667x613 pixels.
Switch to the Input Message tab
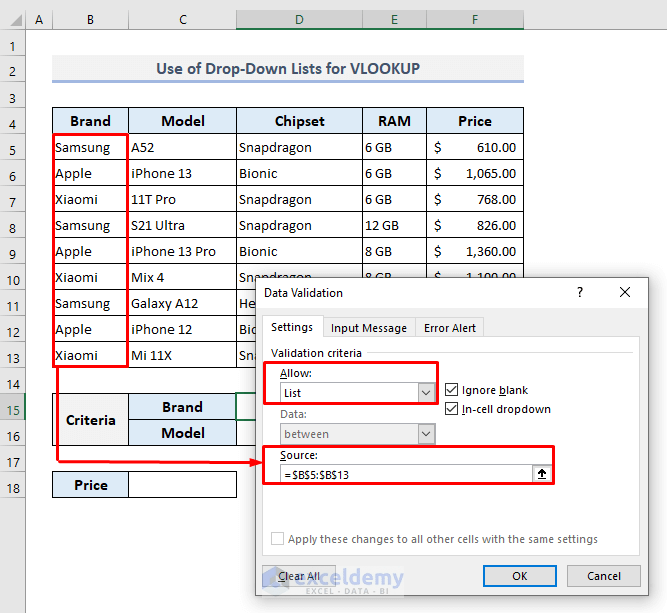[368, 328]
